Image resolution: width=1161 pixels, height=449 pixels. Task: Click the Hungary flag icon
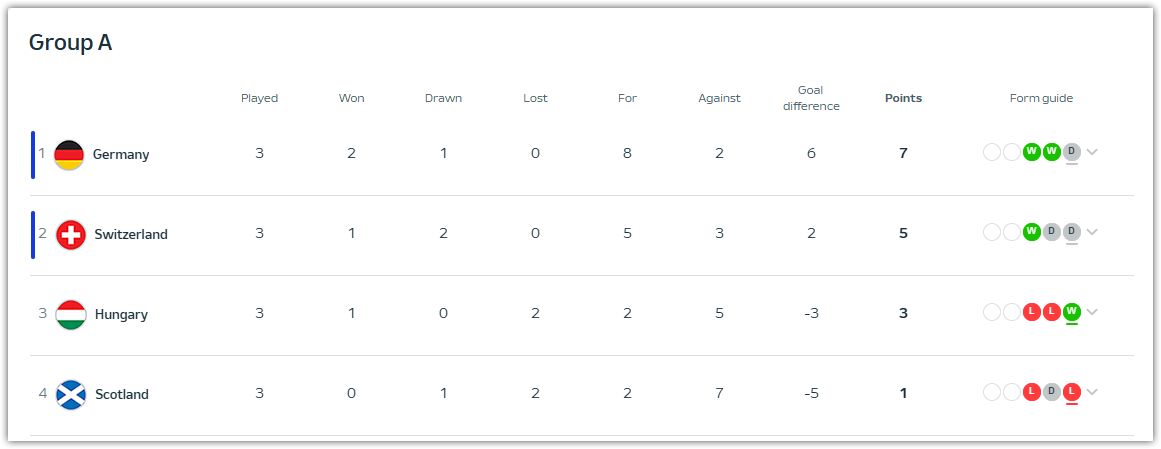(x=71, y=315)
